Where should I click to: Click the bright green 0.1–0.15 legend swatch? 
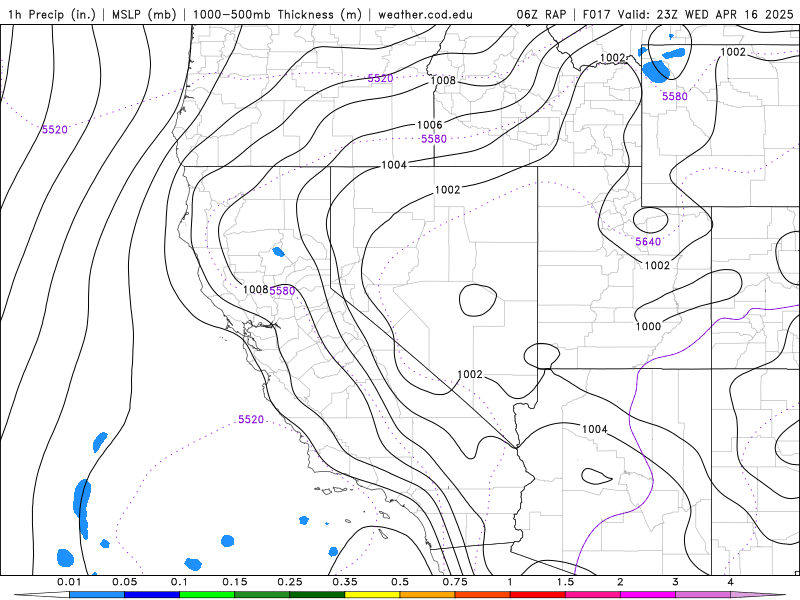tap(207, 595)
